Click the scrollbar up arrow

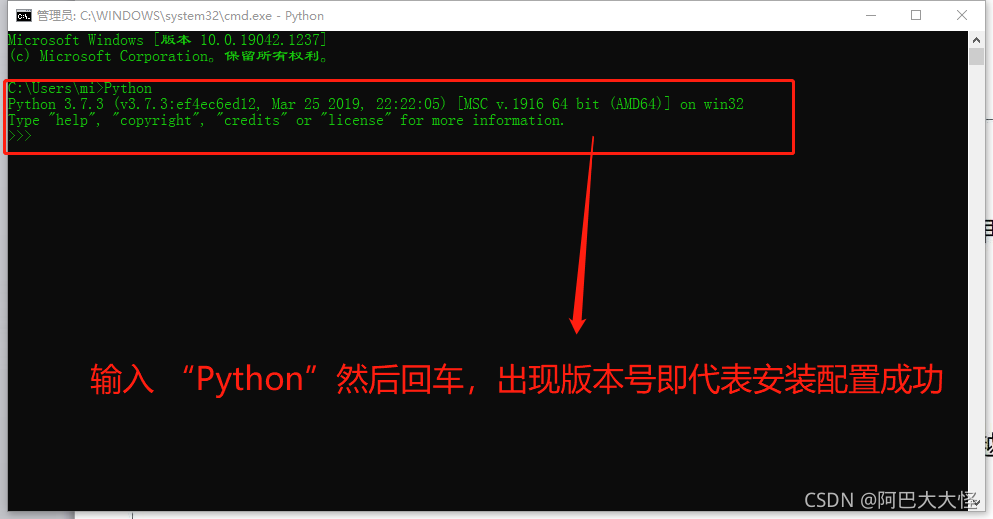(x=976, y=39)
